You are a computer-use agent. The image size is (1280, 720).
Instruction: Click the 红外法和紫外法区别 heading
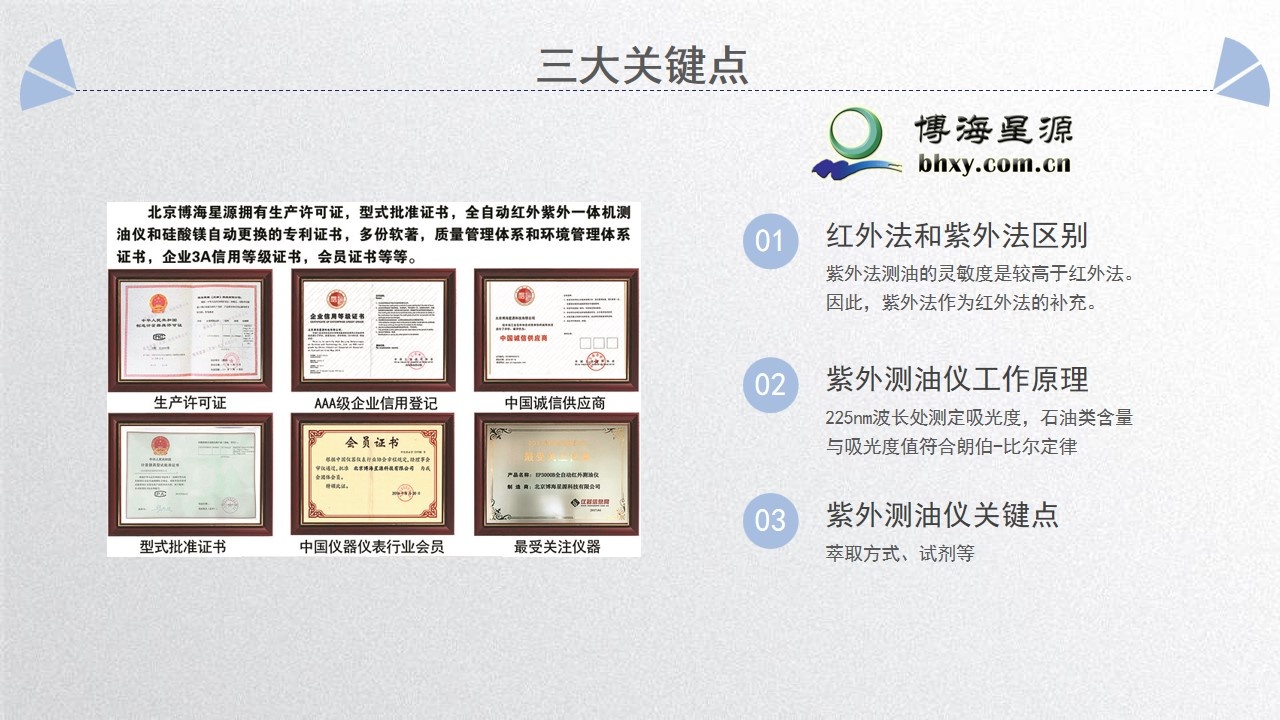[956, 236]
